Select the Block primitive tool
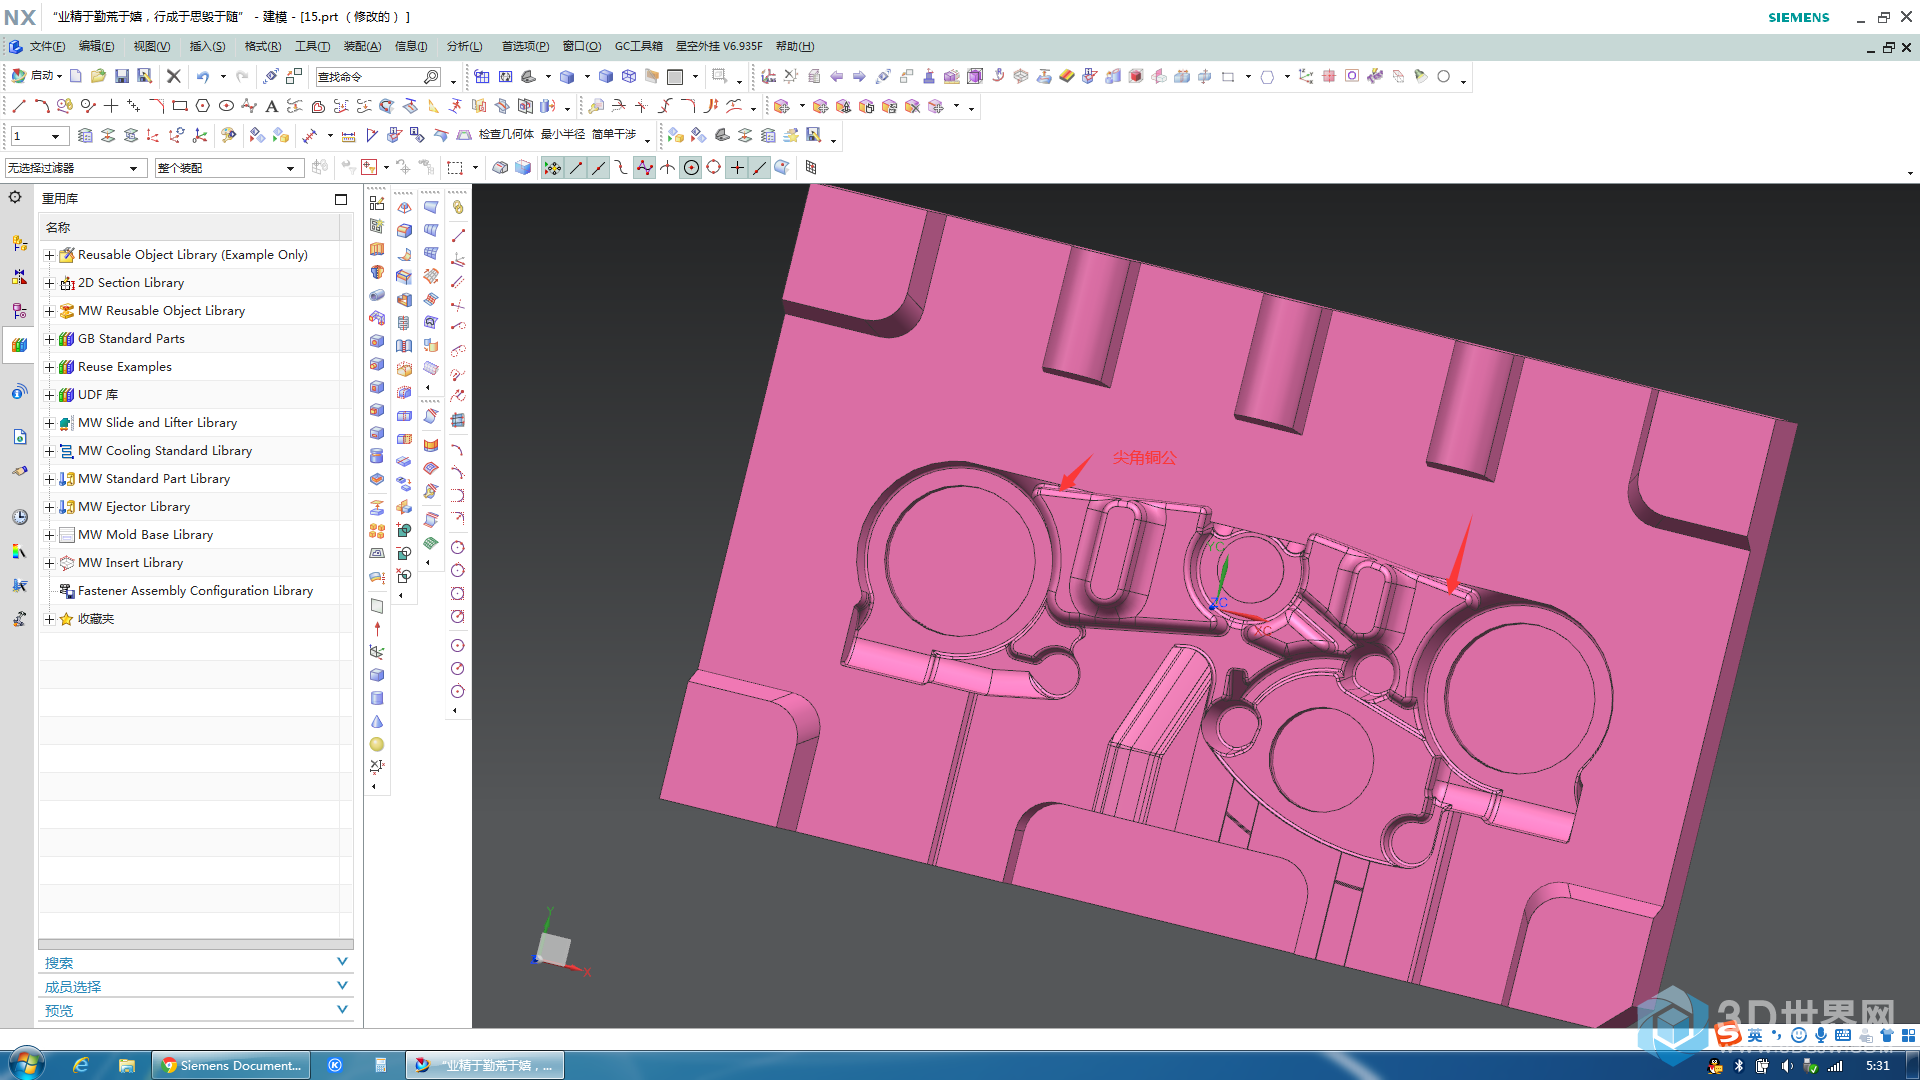 click(x=377, y=675)
